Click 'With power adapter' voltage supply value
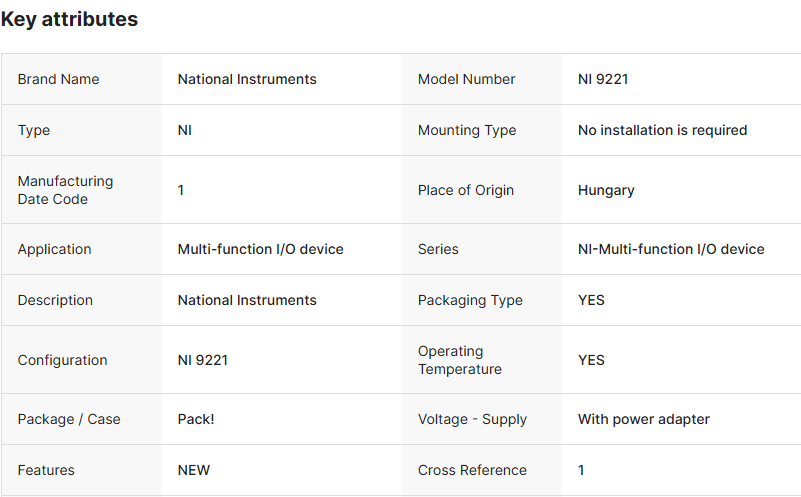This screenshot has width=801, height=497. tap(644, 419)
